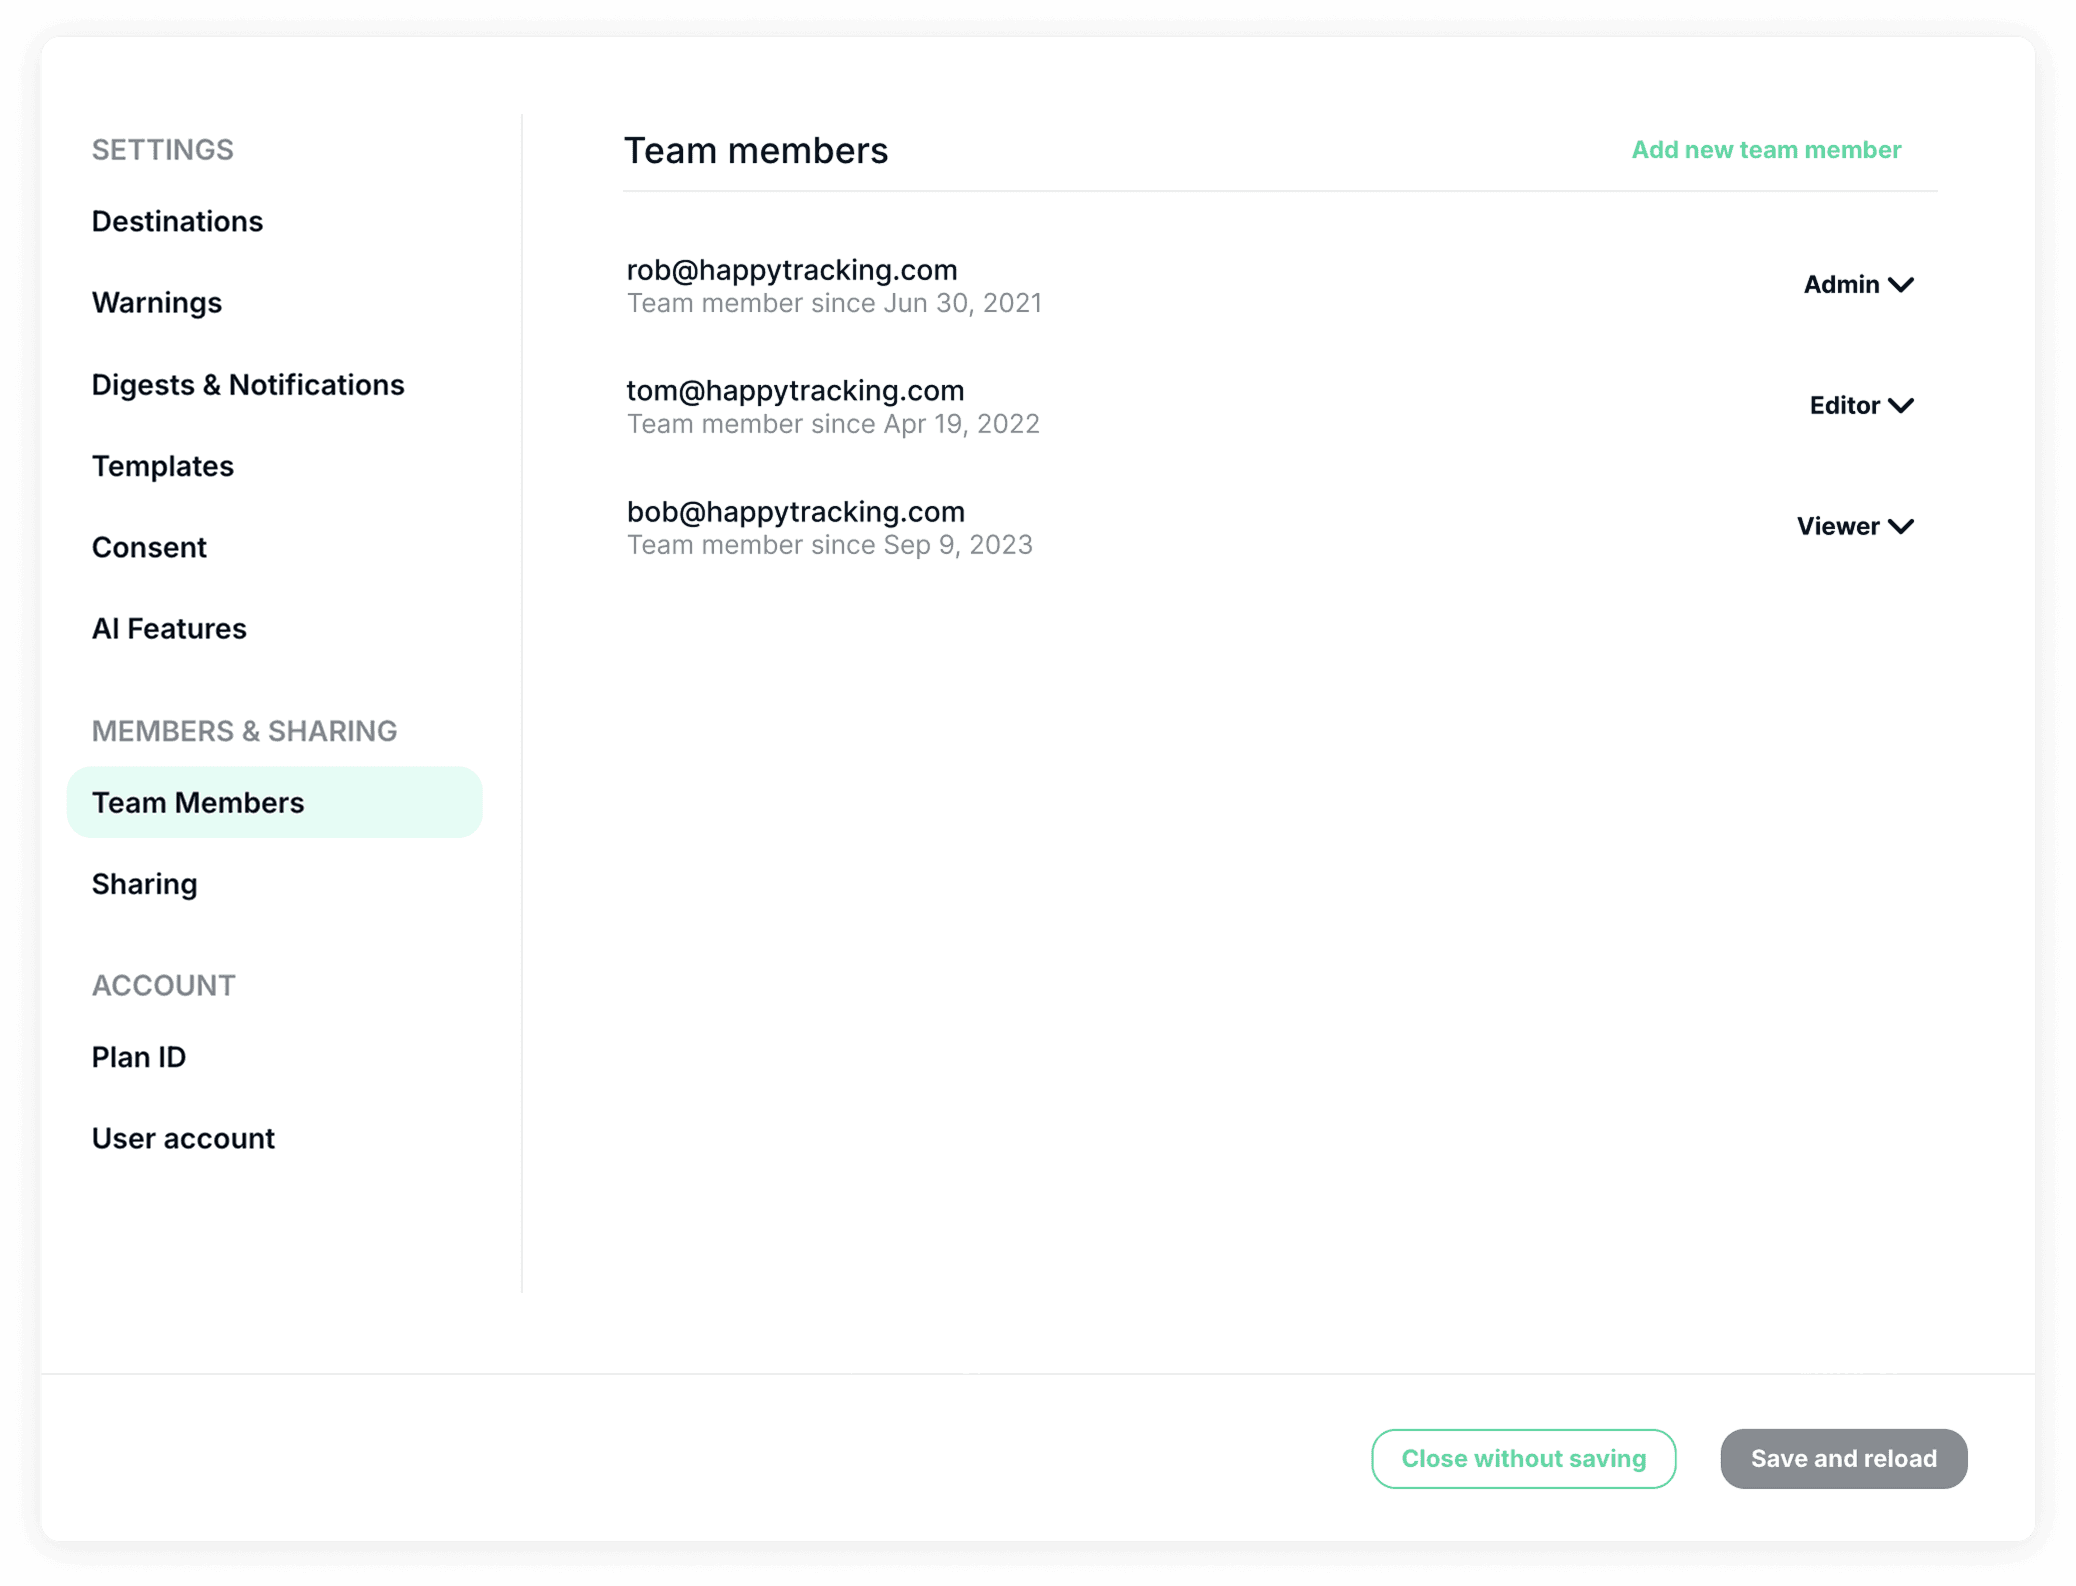Go to the Destinations settings
Screen dimensions: 2076x1586
[177, 221]
